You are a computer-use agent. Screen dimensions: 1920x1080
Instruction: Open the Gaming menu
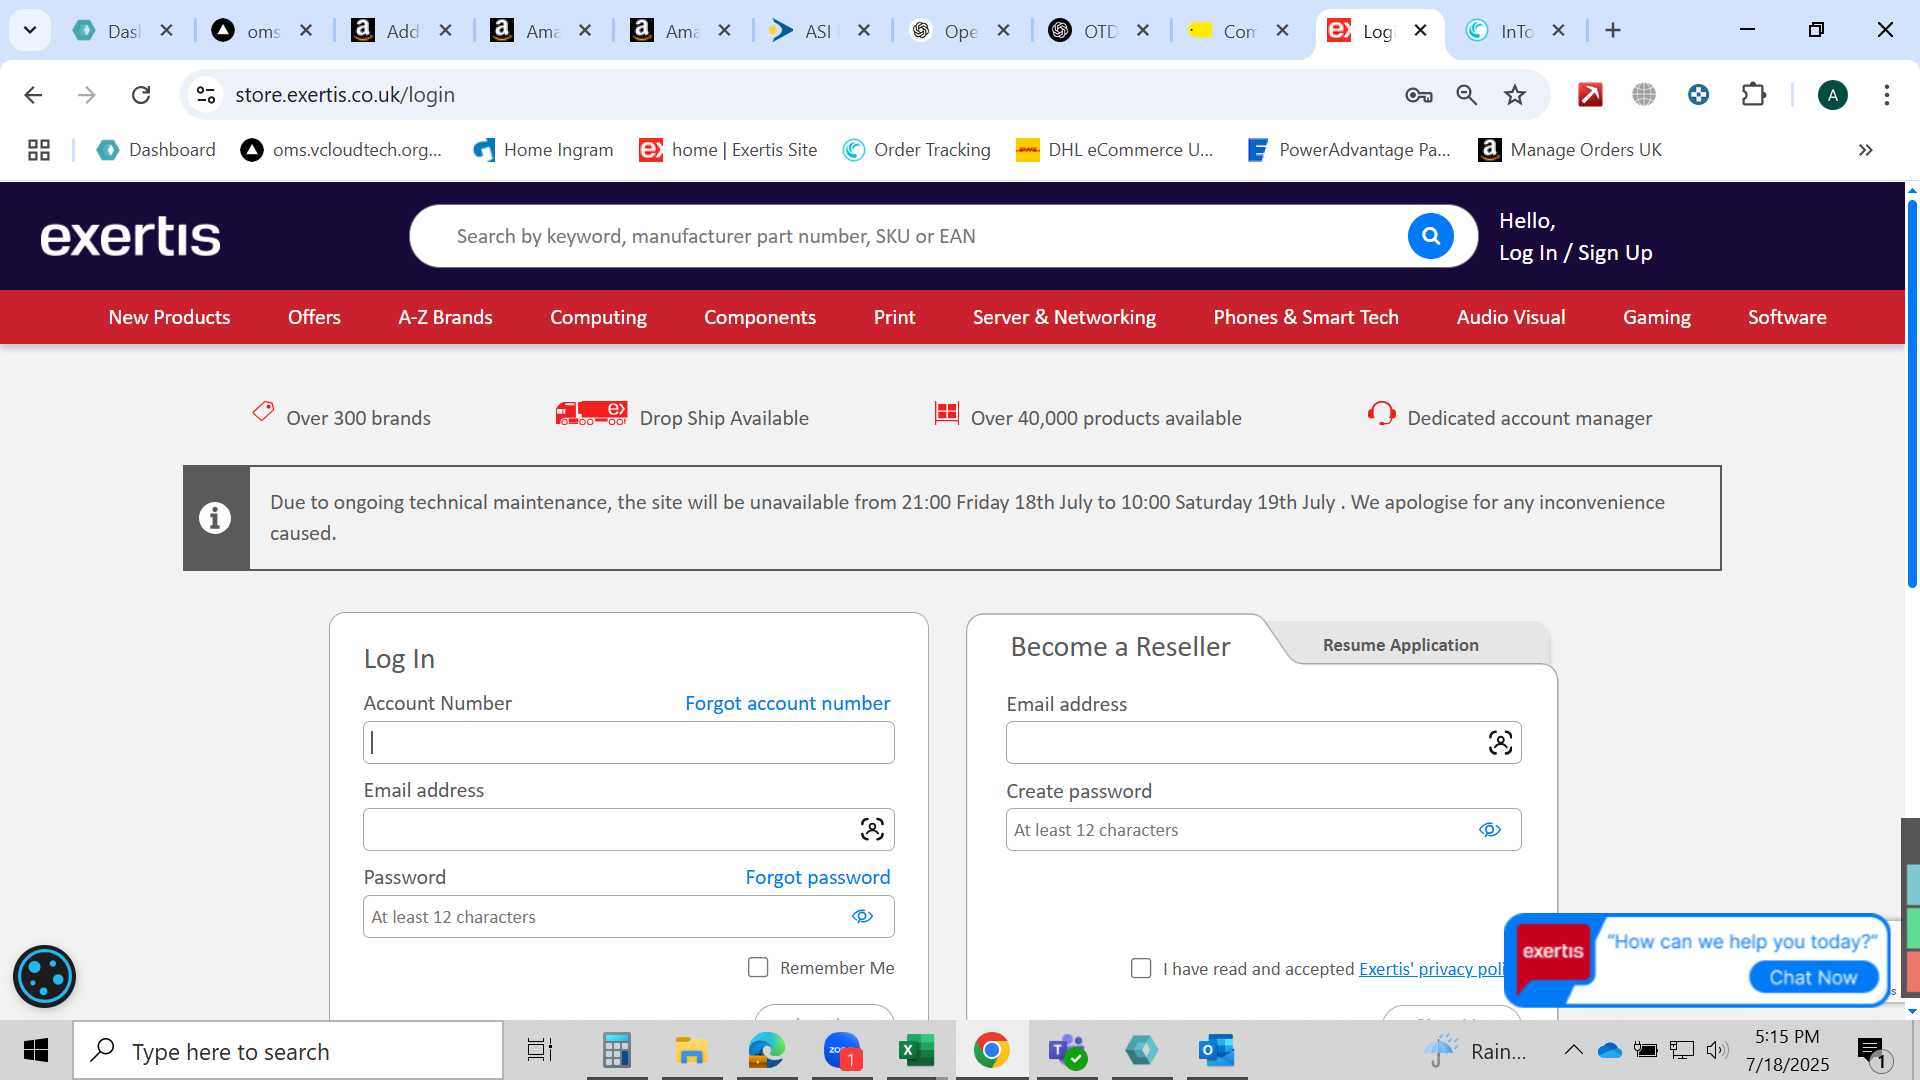[x=1656, y=317]
